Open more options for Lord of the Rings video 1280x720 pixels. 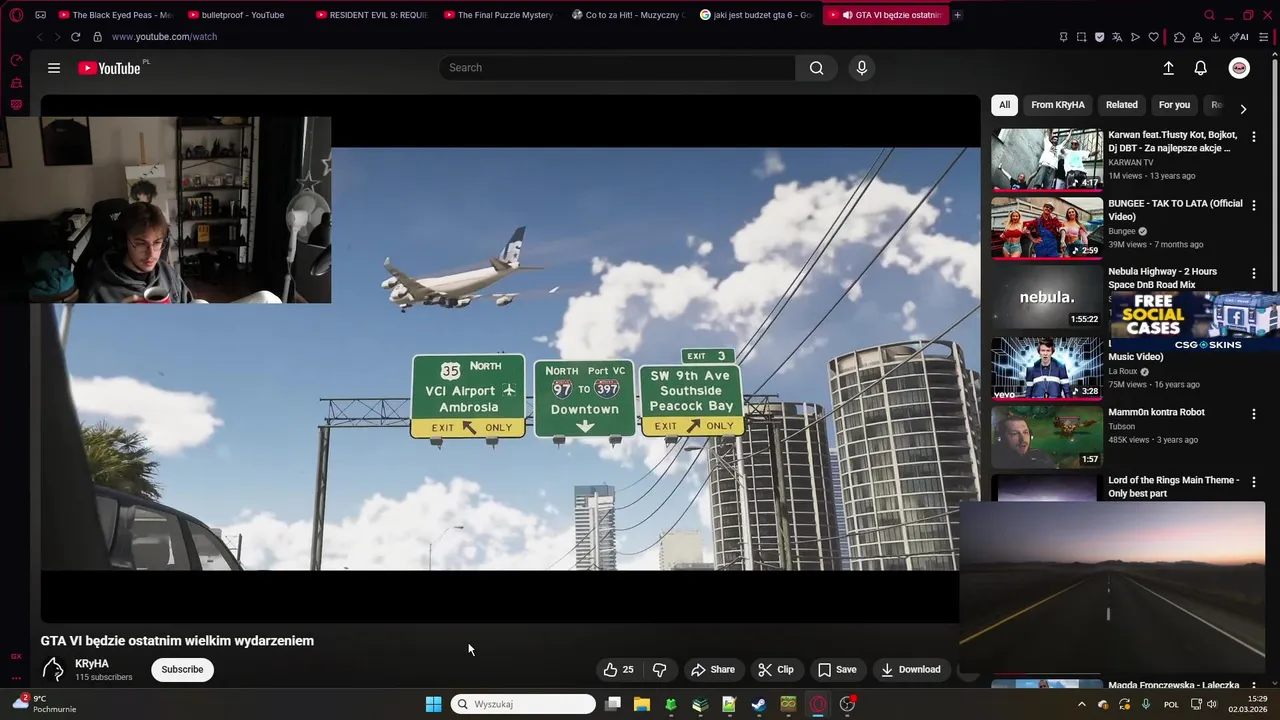tap(1254, 482)
